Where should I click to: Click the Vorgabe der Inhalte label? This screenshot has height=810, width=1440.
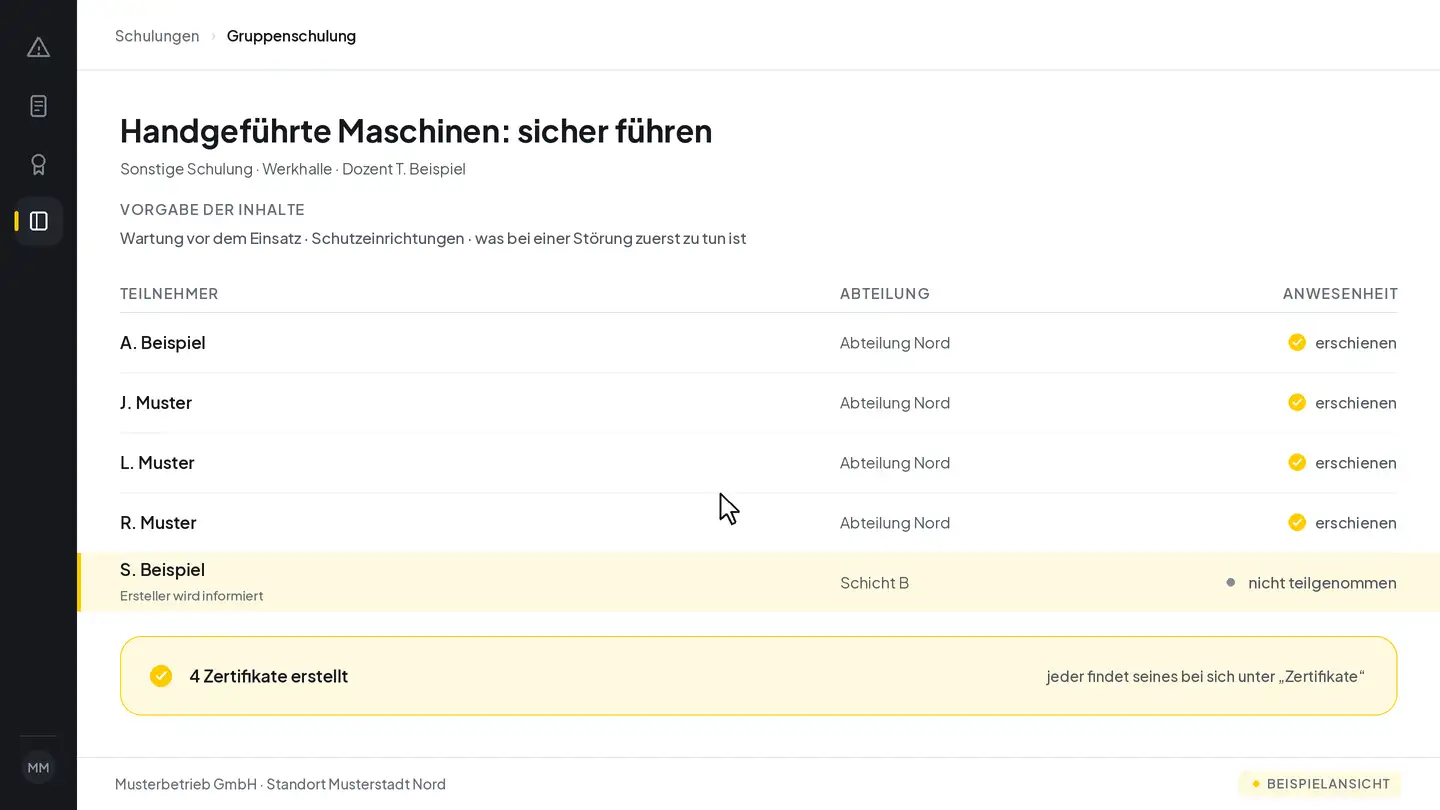click(x=212, y=210)
